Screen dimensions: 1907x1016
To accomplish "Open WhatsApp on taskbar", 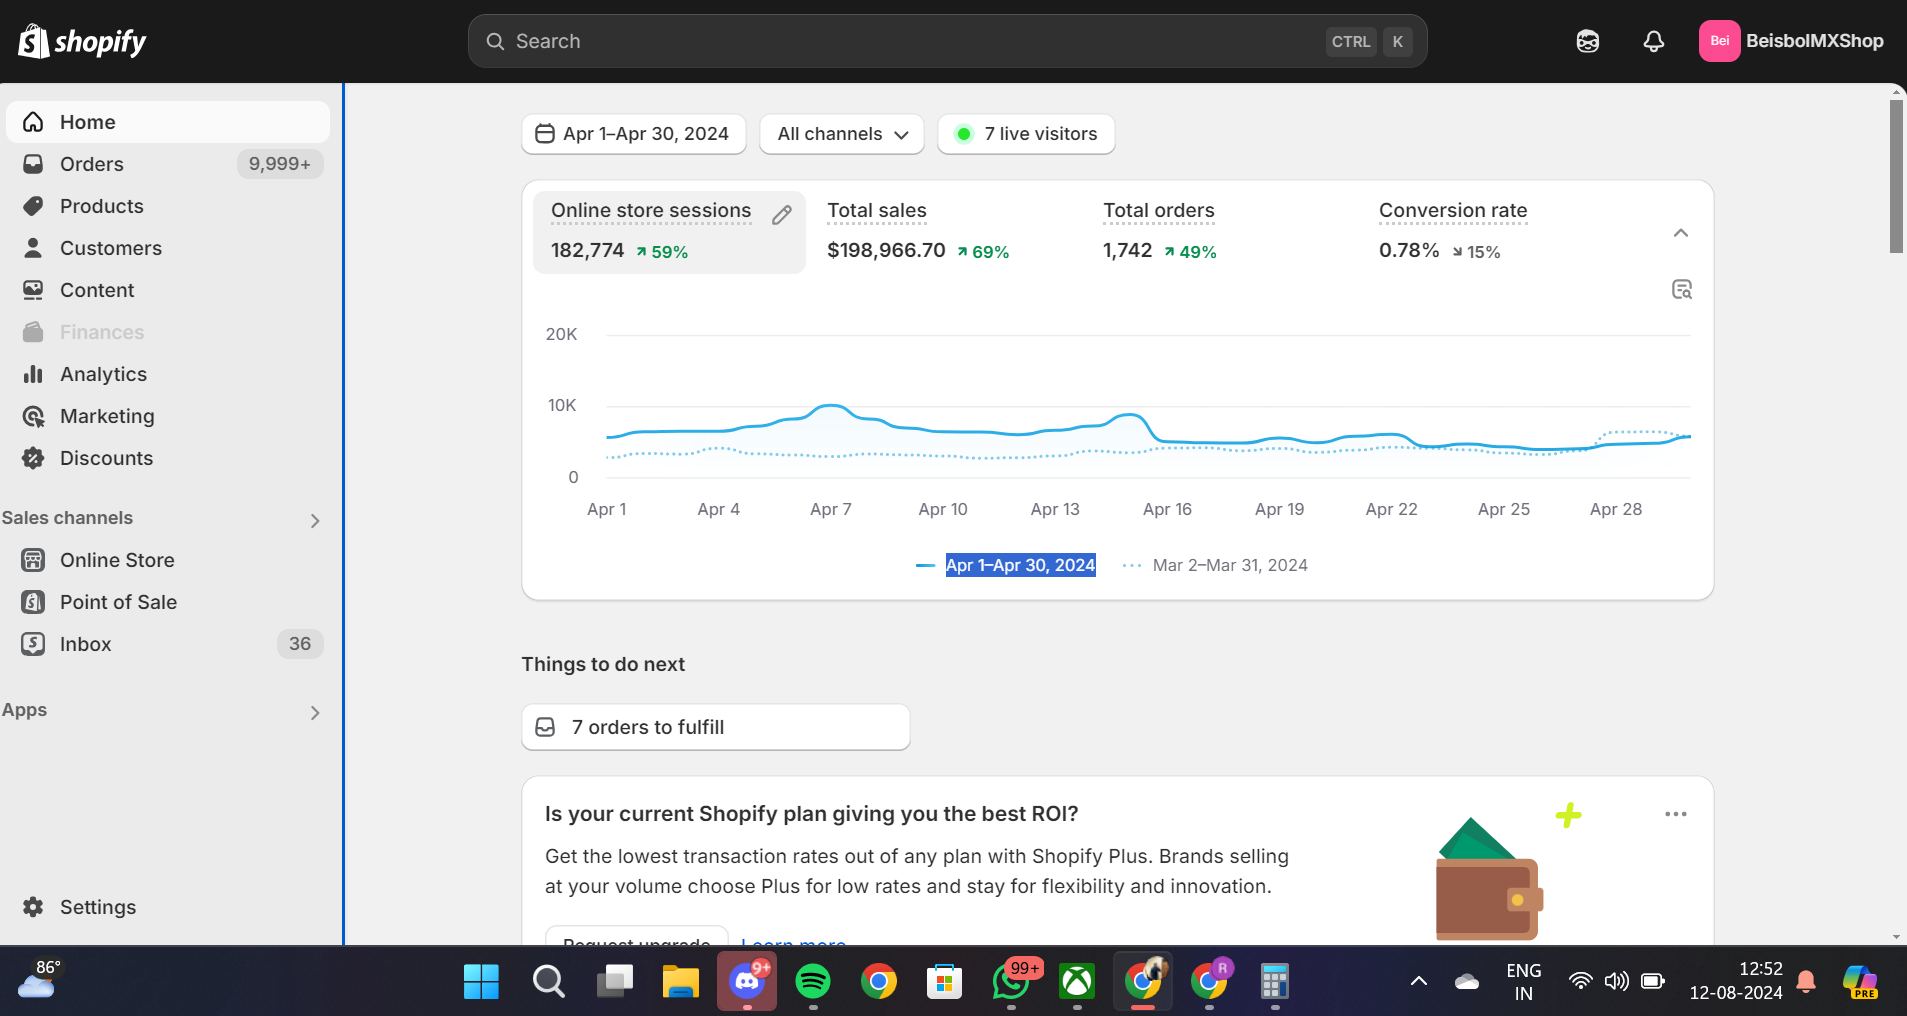I will pyautogui.click(x=1011, y=982).
